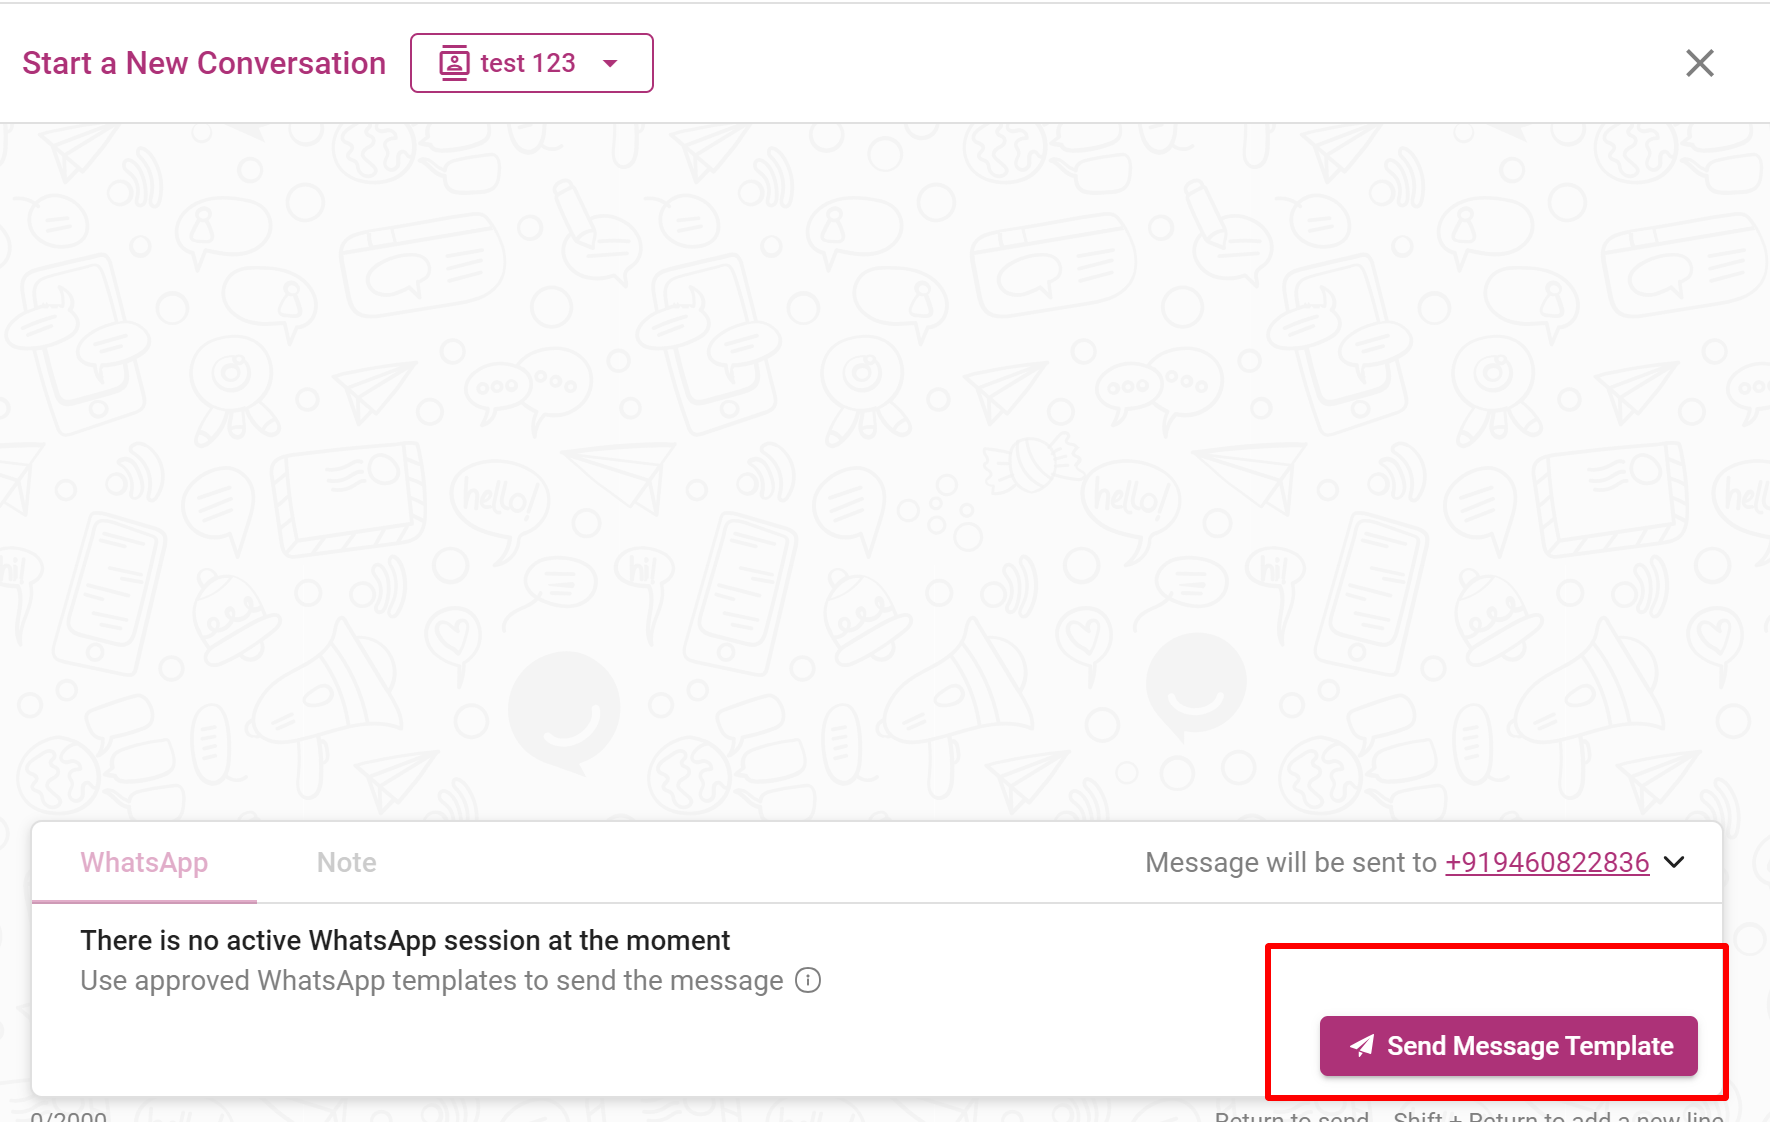Click the Return to send hint text
The image size is (1770, 1122).
point(1291,1116)
